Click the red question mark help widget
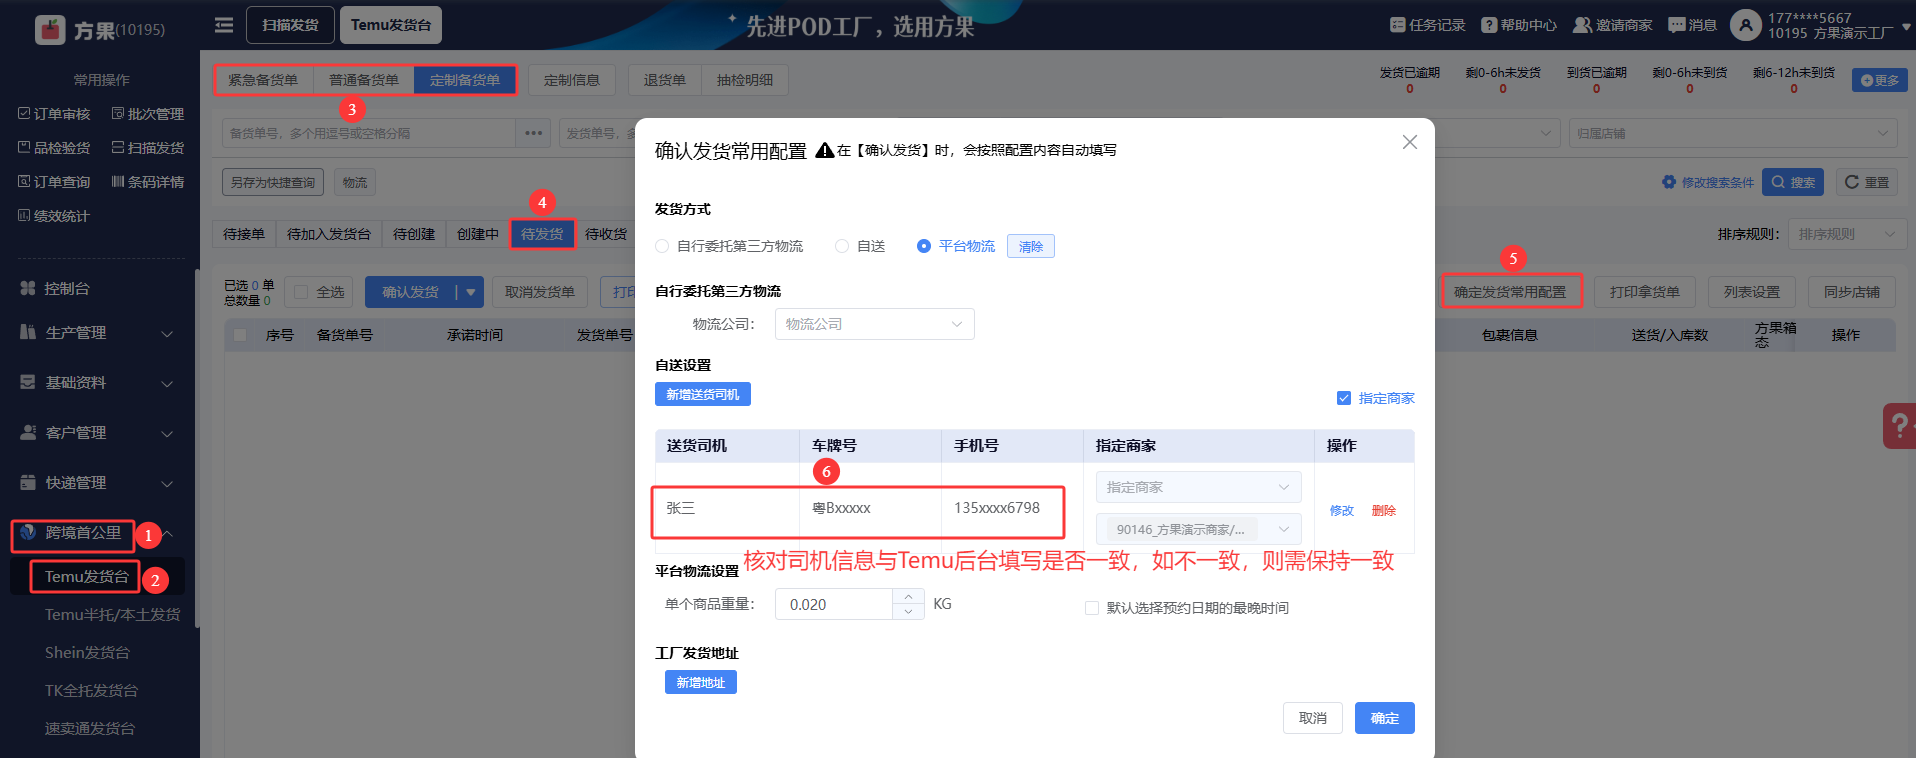Viewport: 1916px width, 758px height. click(1899, 426)
